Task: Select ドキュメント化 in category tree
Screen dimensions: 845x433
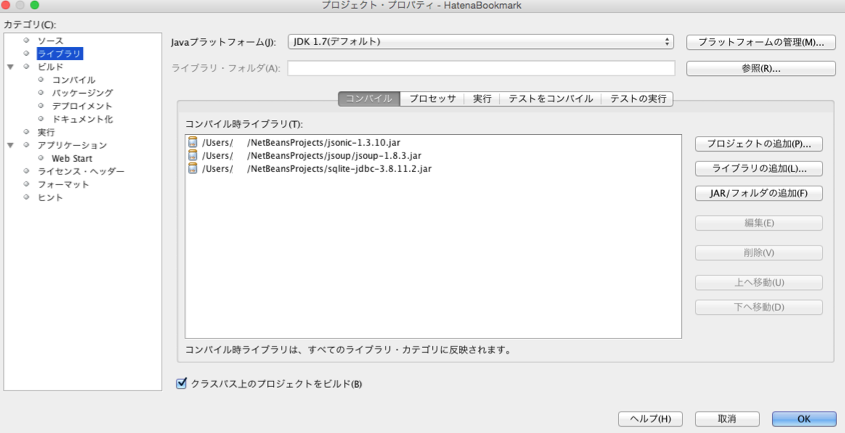Action: [x=82, y=119]
